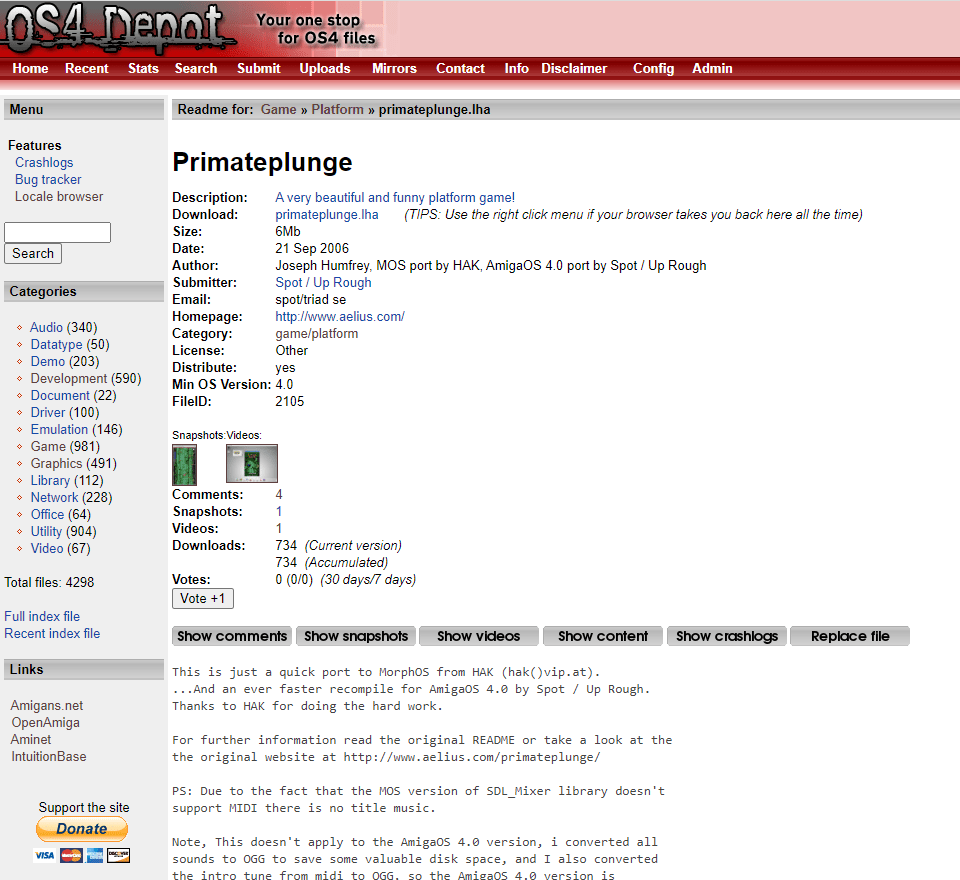
Task: Show comments for this file
Action: 232,636
